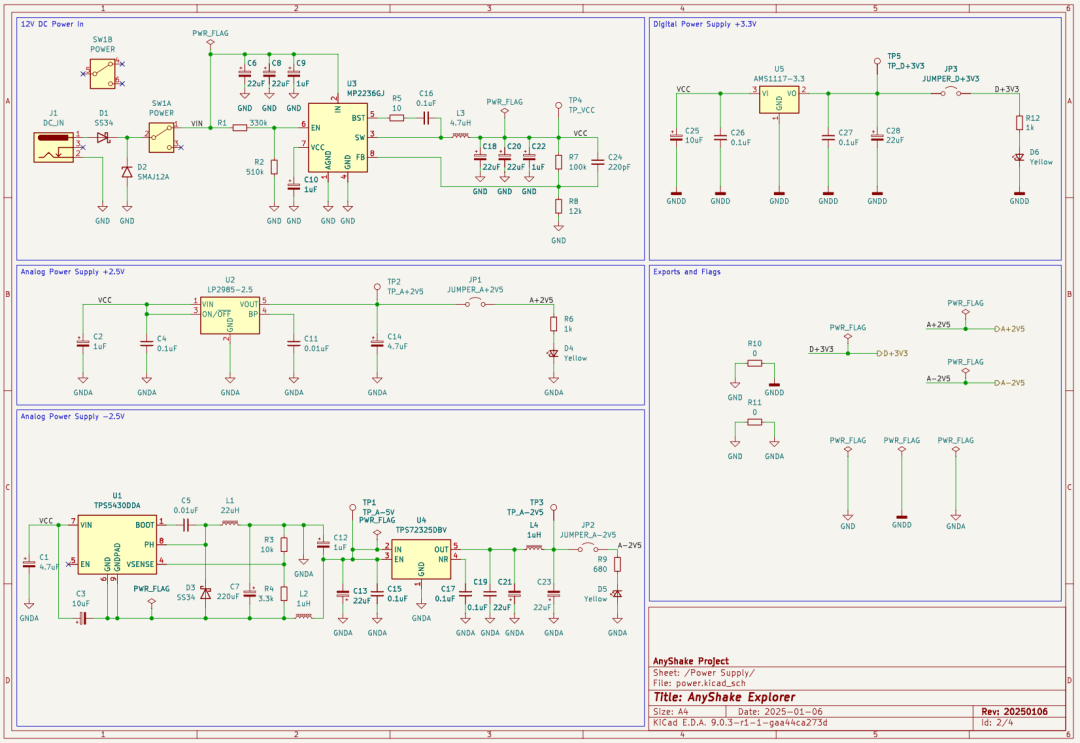Click the '12V DC Power In' section title

tap(52, 23)
